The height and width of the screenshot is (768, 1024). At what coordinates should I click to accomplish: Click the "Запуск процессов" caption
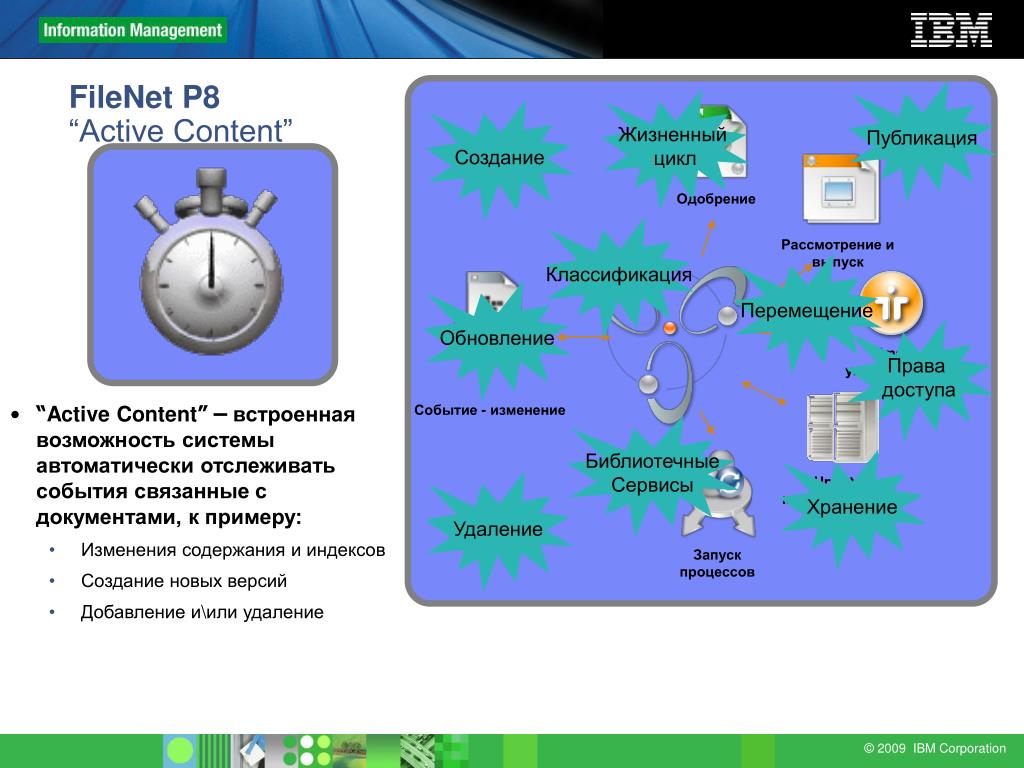[x=717, y=564]
